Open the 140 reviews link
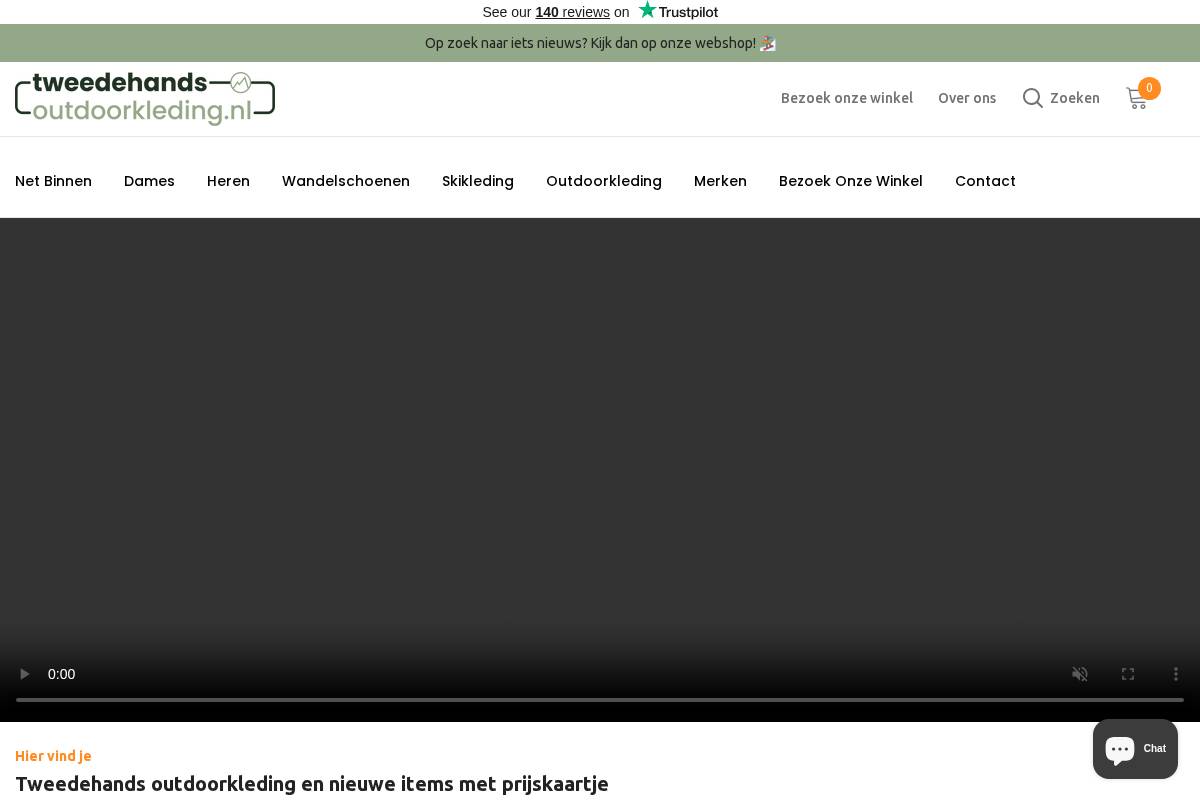 (x=572, y=12)
